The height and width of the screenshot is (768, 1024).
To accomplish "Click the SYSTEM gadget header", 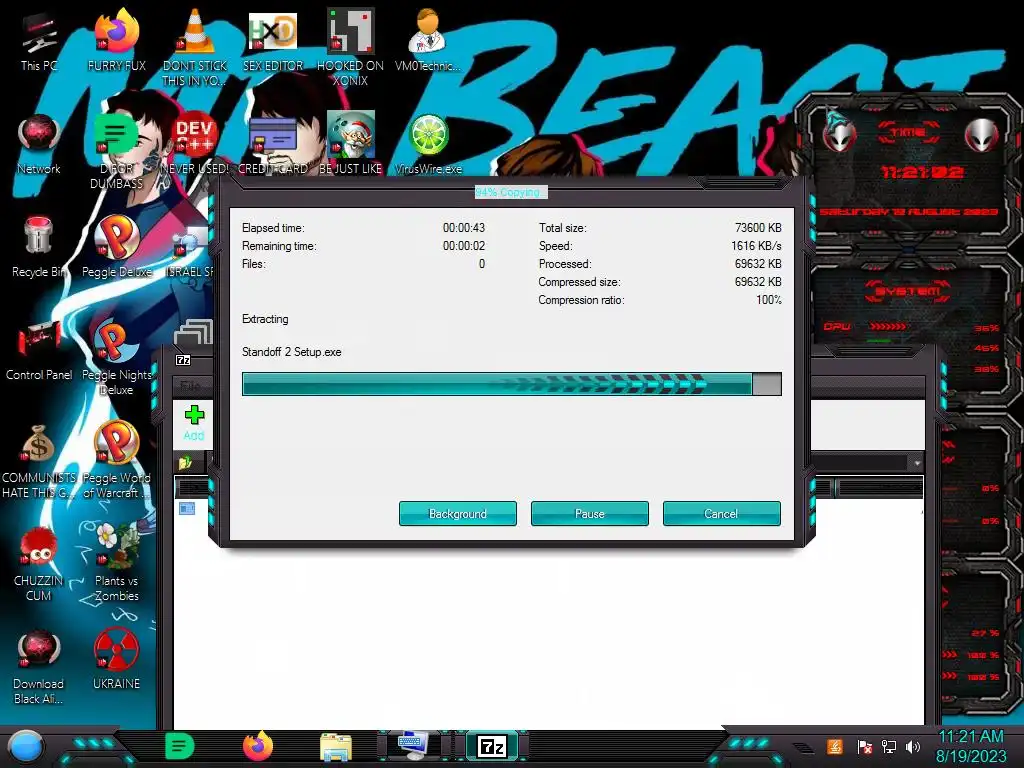I will point(908,290).
